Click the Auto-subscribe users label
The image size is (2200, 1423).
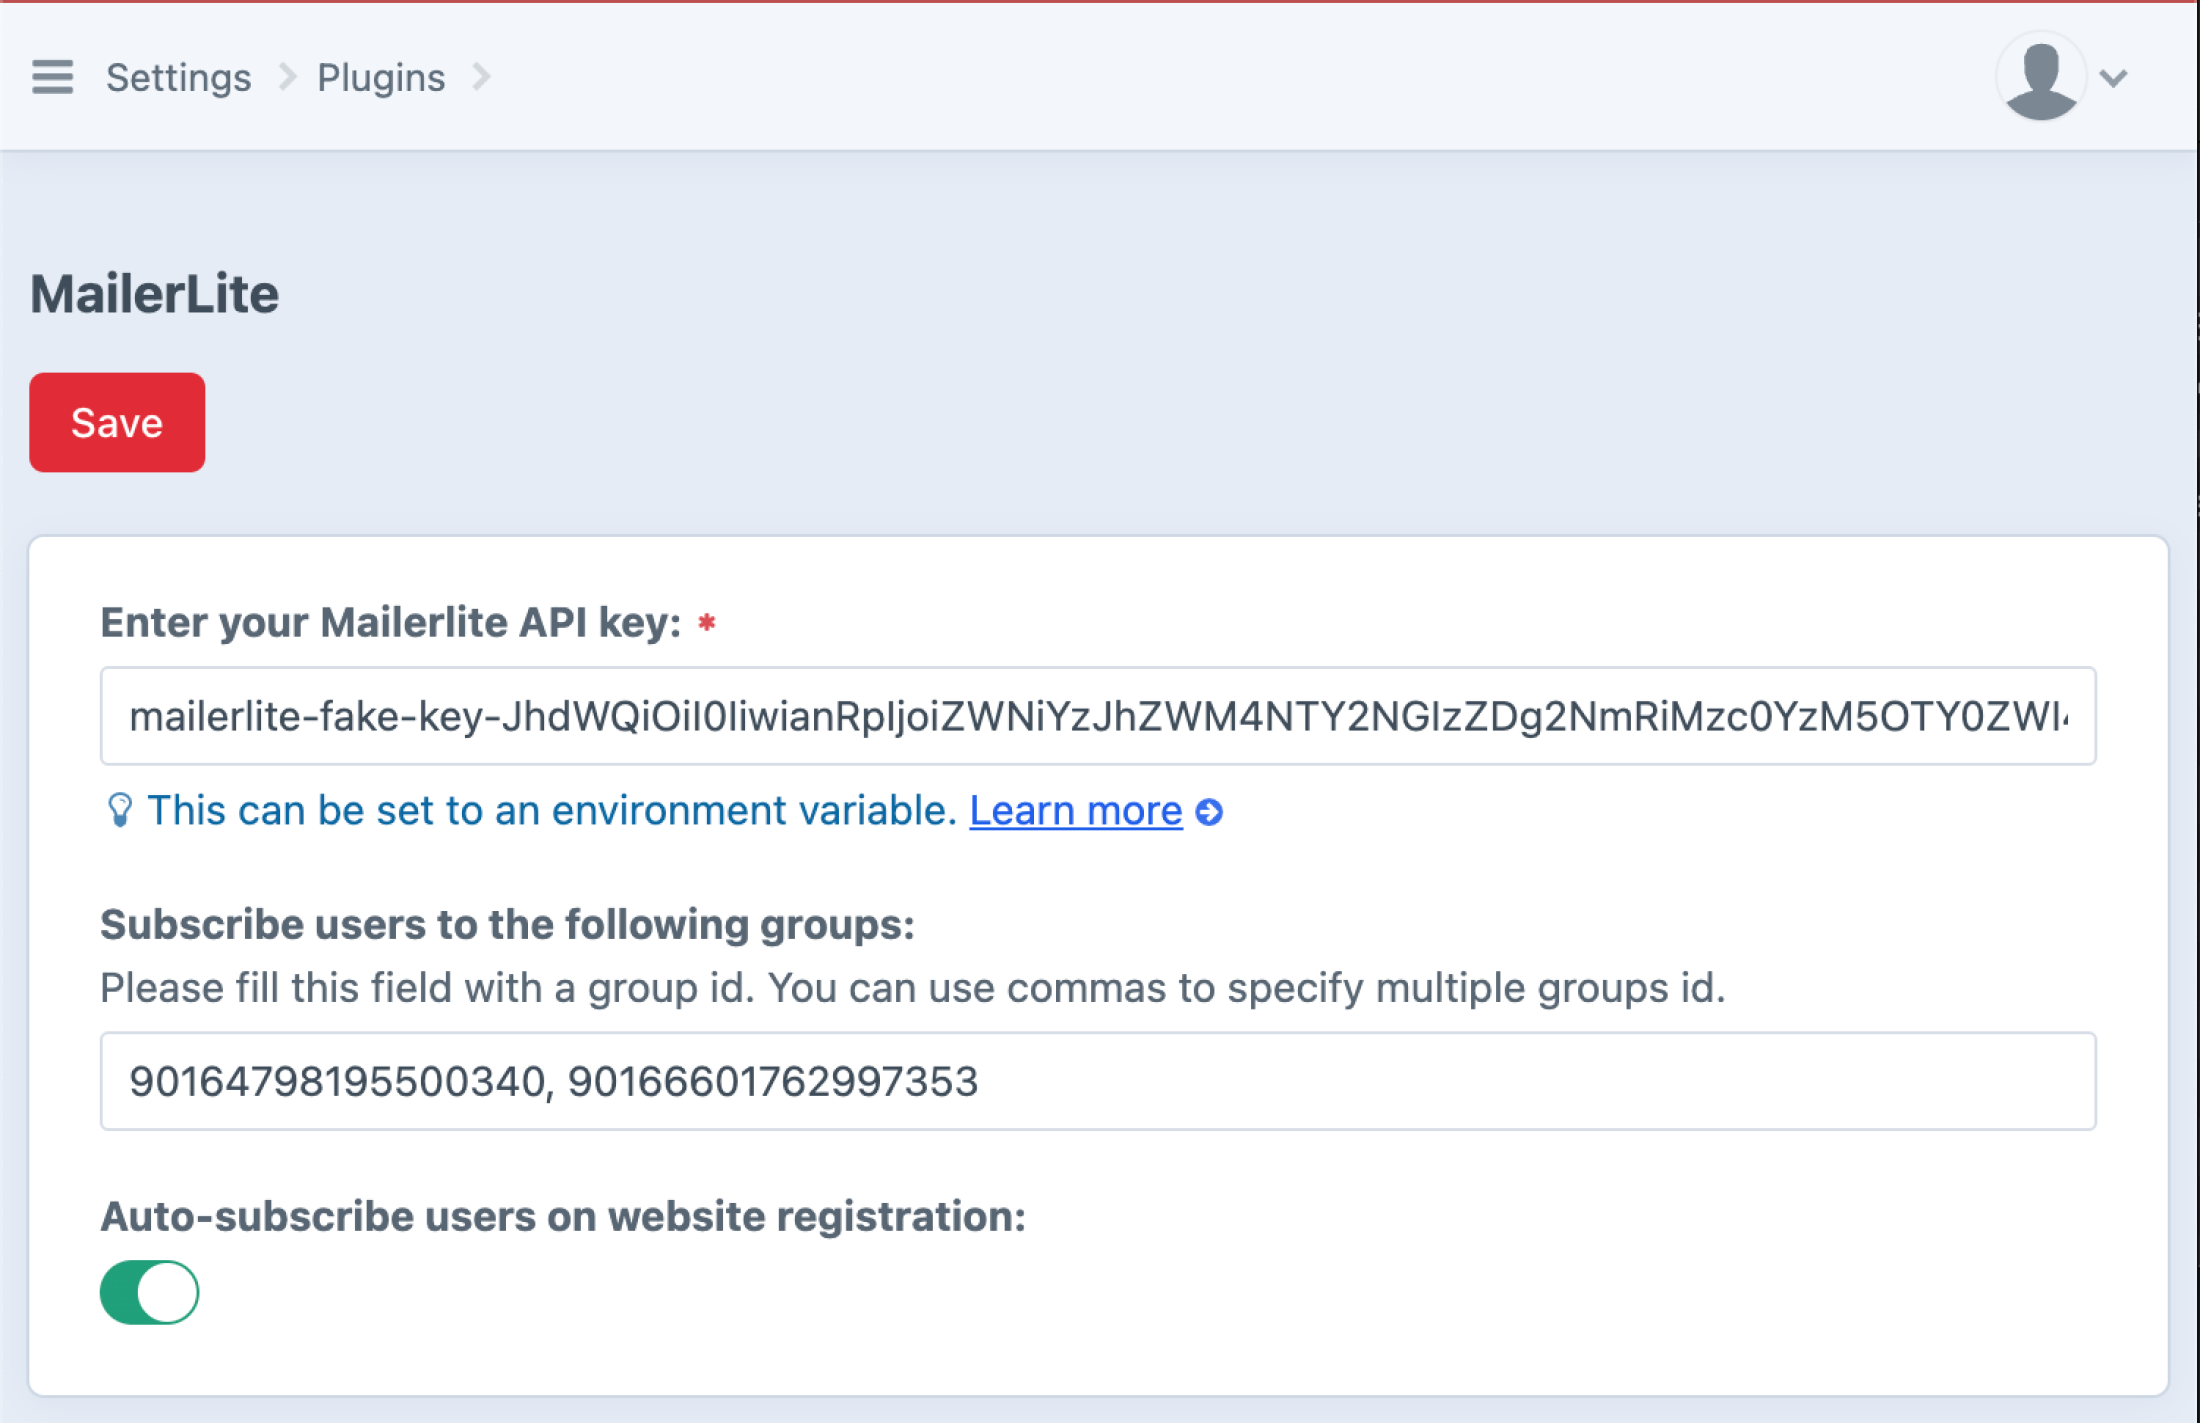[x=563, y=1217]
